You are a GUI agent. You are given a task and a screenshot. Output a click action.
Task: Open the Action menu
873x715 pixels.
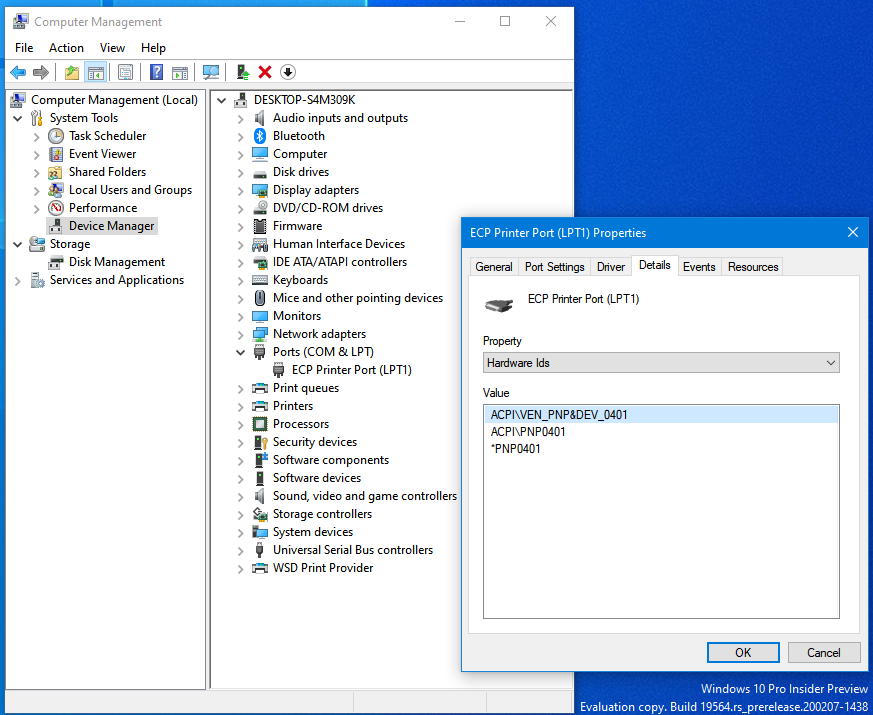point(66,48)
